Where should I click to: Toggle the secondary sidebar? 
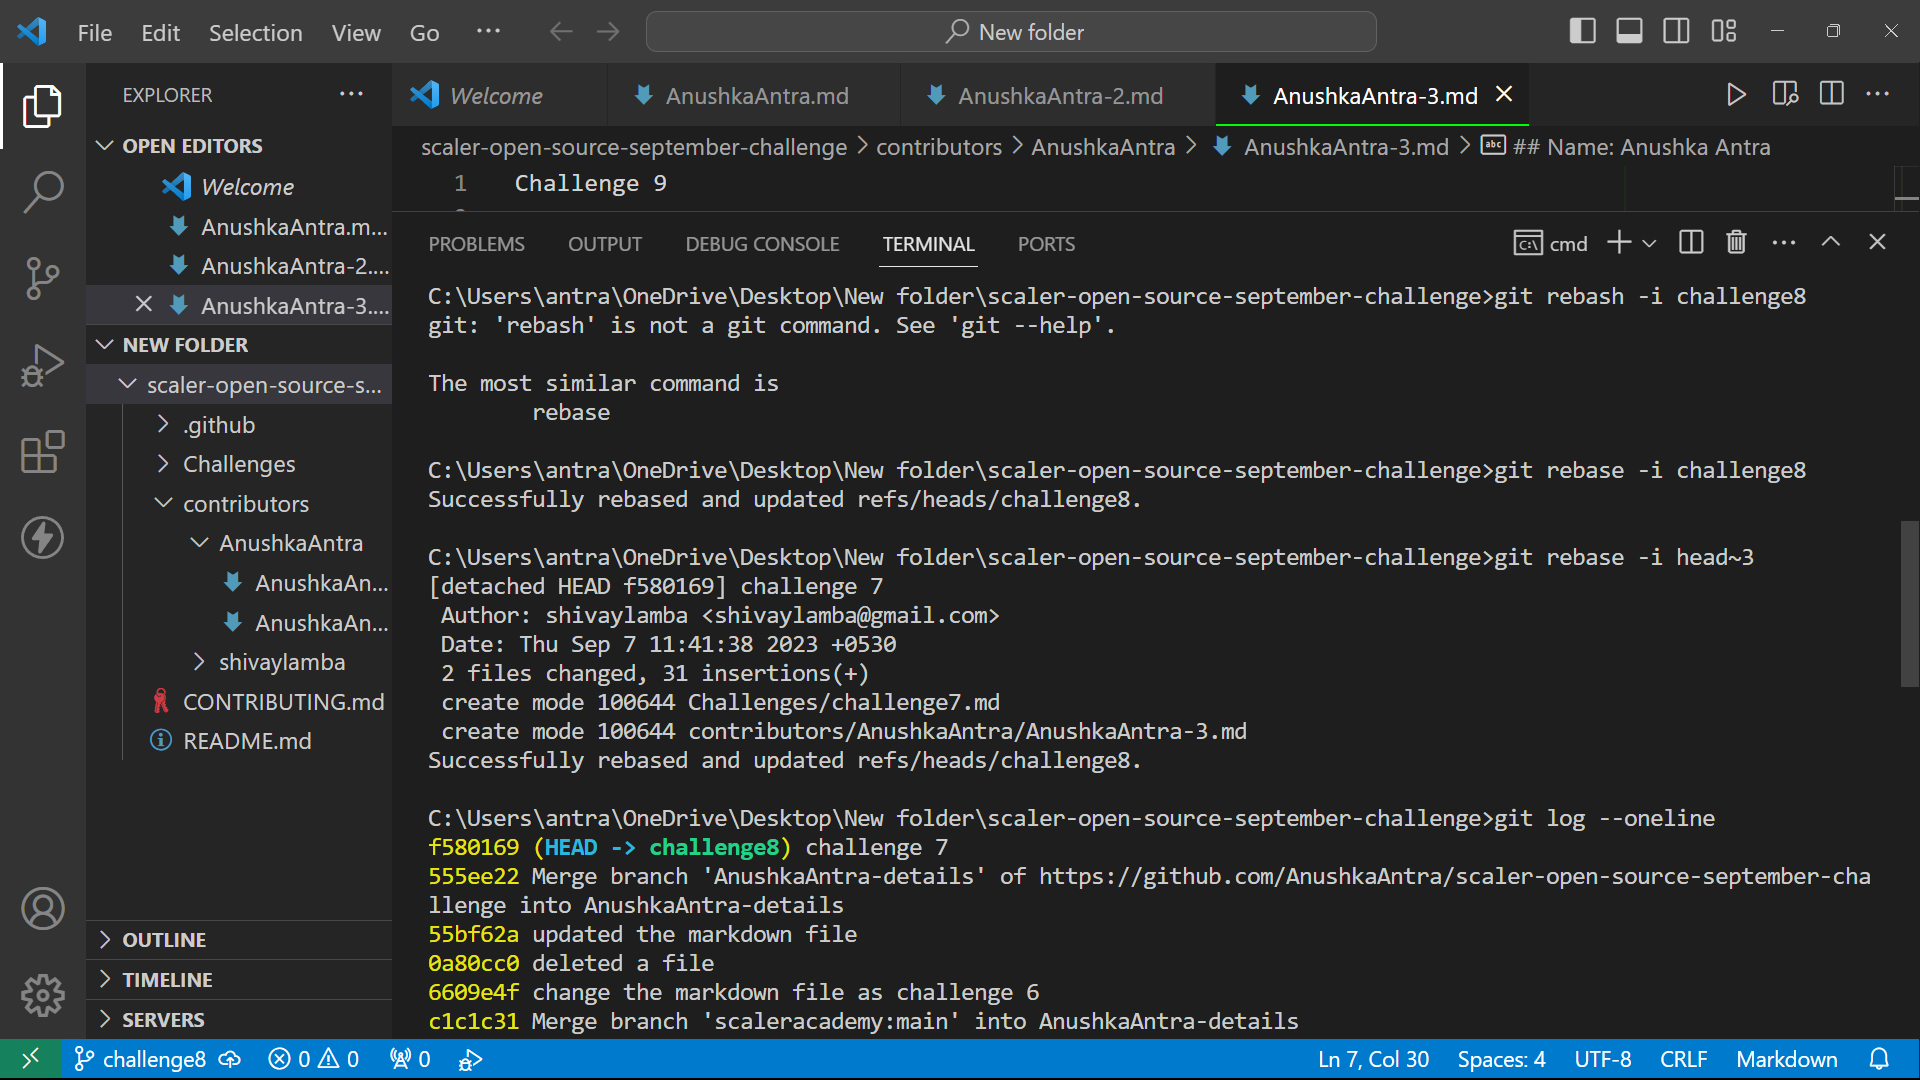1675,31
